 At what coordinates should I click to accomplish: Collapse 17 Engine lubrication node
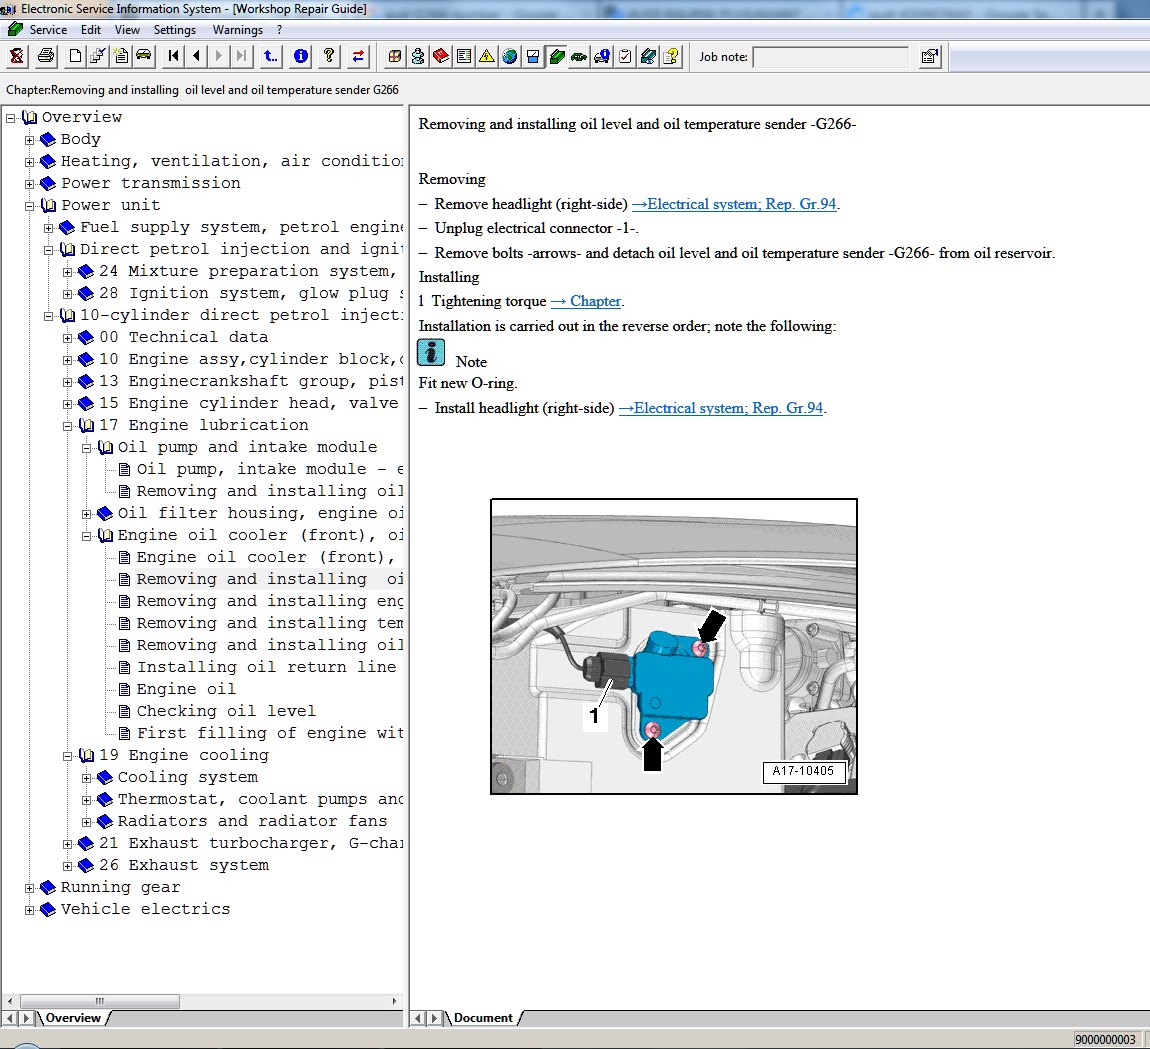(x=67, y=426)
